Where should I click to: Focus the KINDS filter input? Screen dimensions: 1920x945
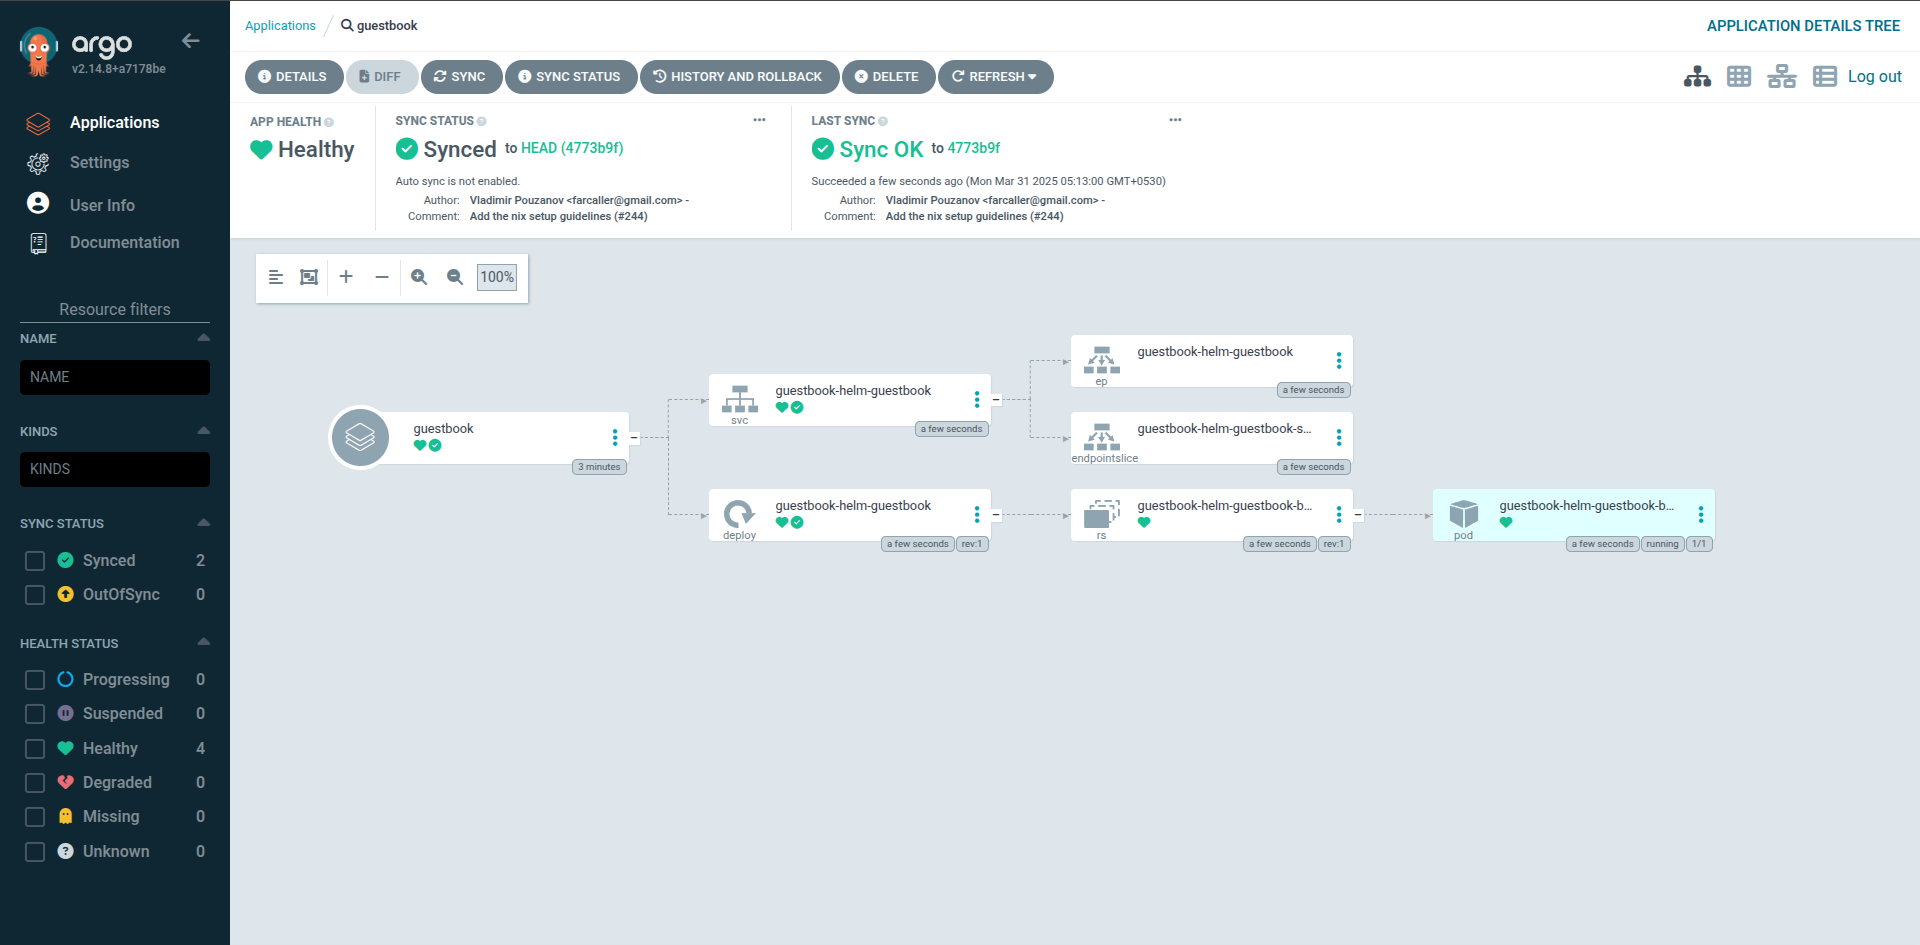pyautogui.click(x=115, y=469)
